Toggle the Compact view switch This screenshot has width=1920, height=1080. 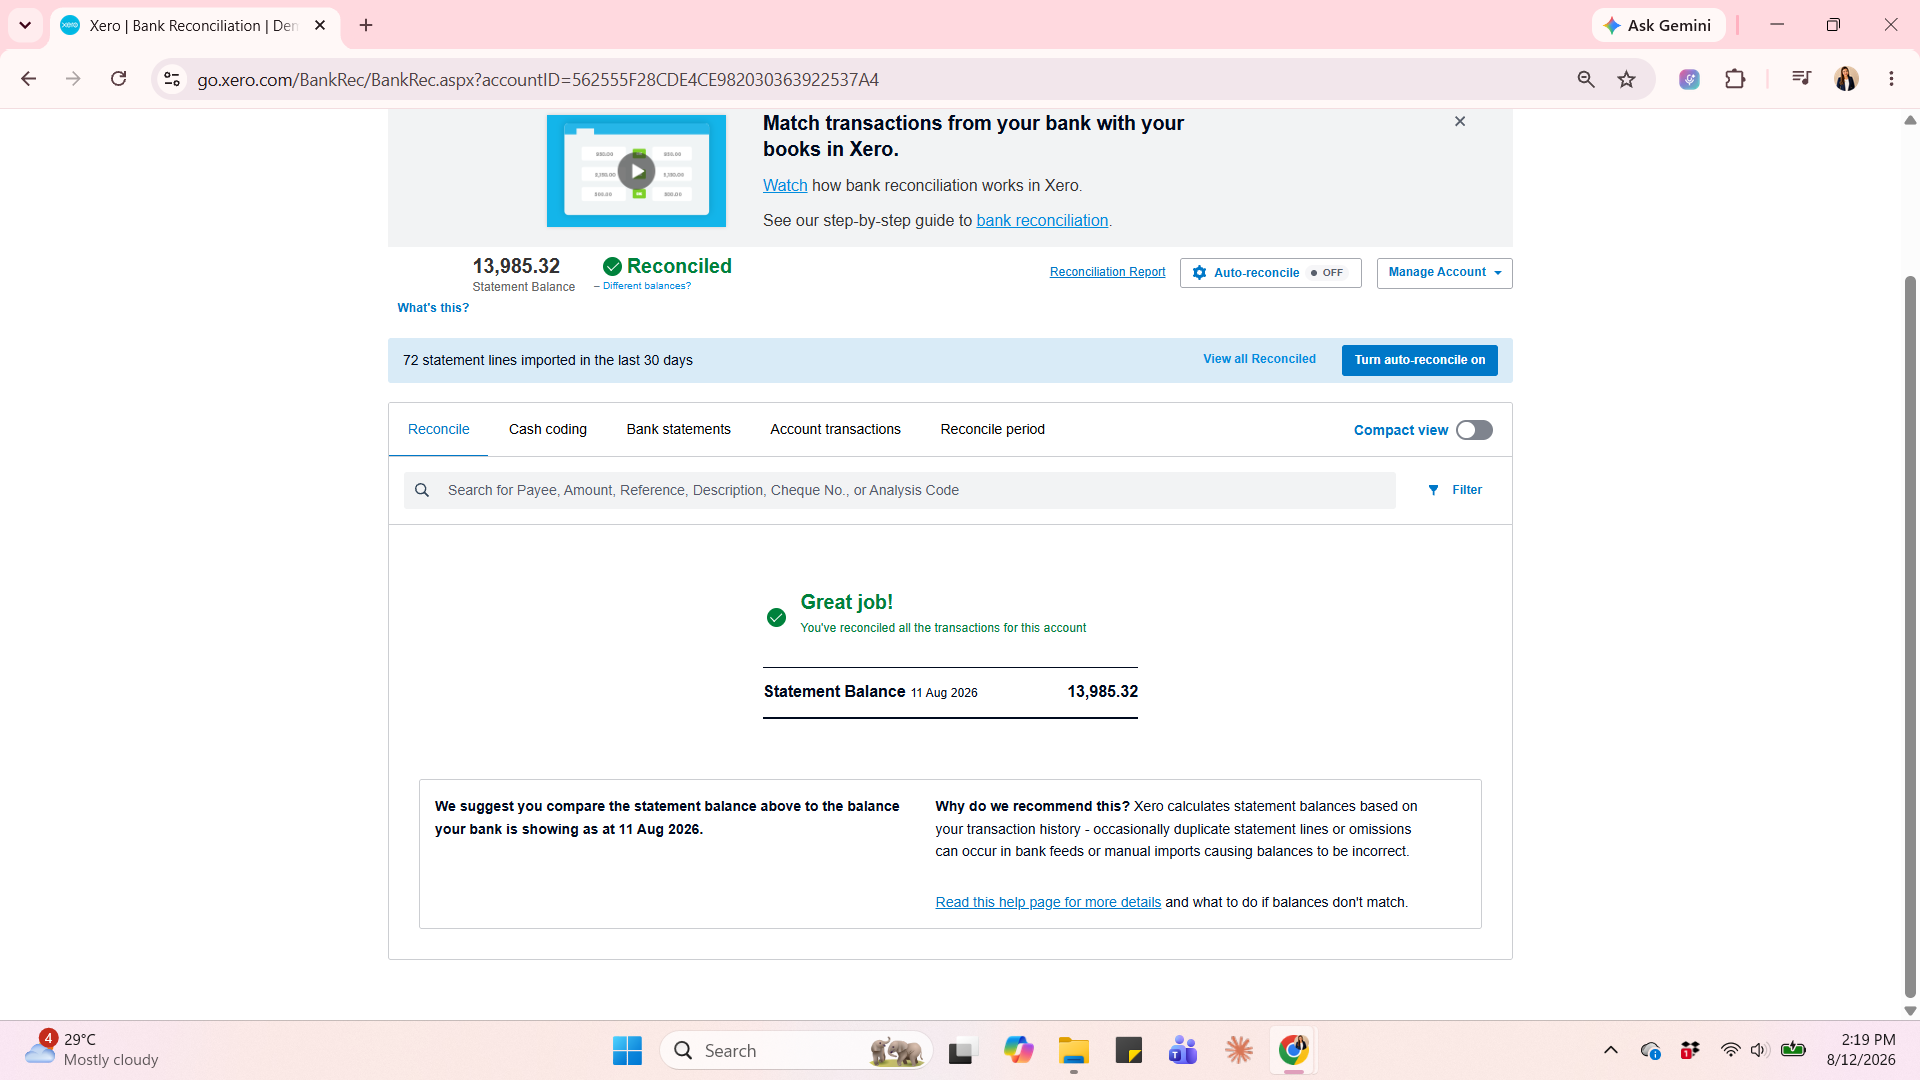[x=1474, y=430]
